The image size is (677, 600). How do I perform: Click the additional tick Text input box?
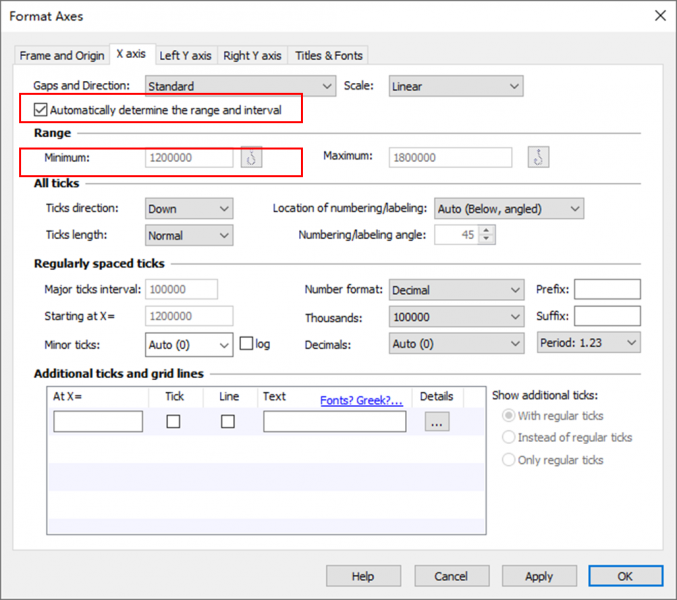pyautogui.click(x=335, y=421)
